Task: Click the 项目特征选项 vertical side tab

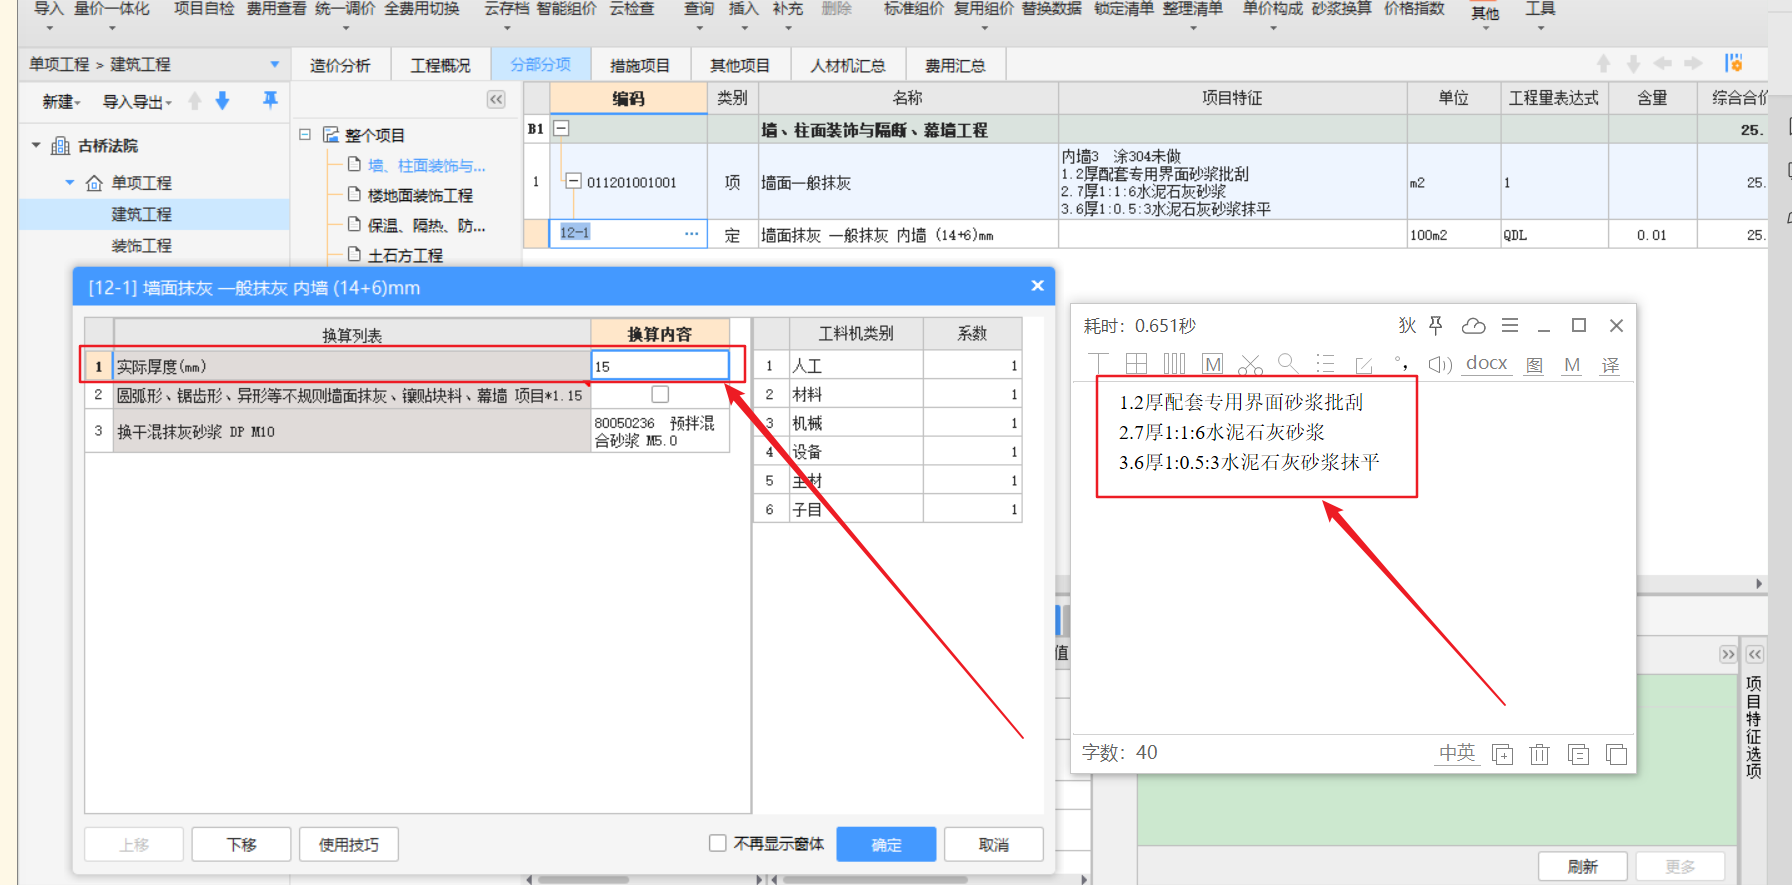Action: (x=1754, y=726)
